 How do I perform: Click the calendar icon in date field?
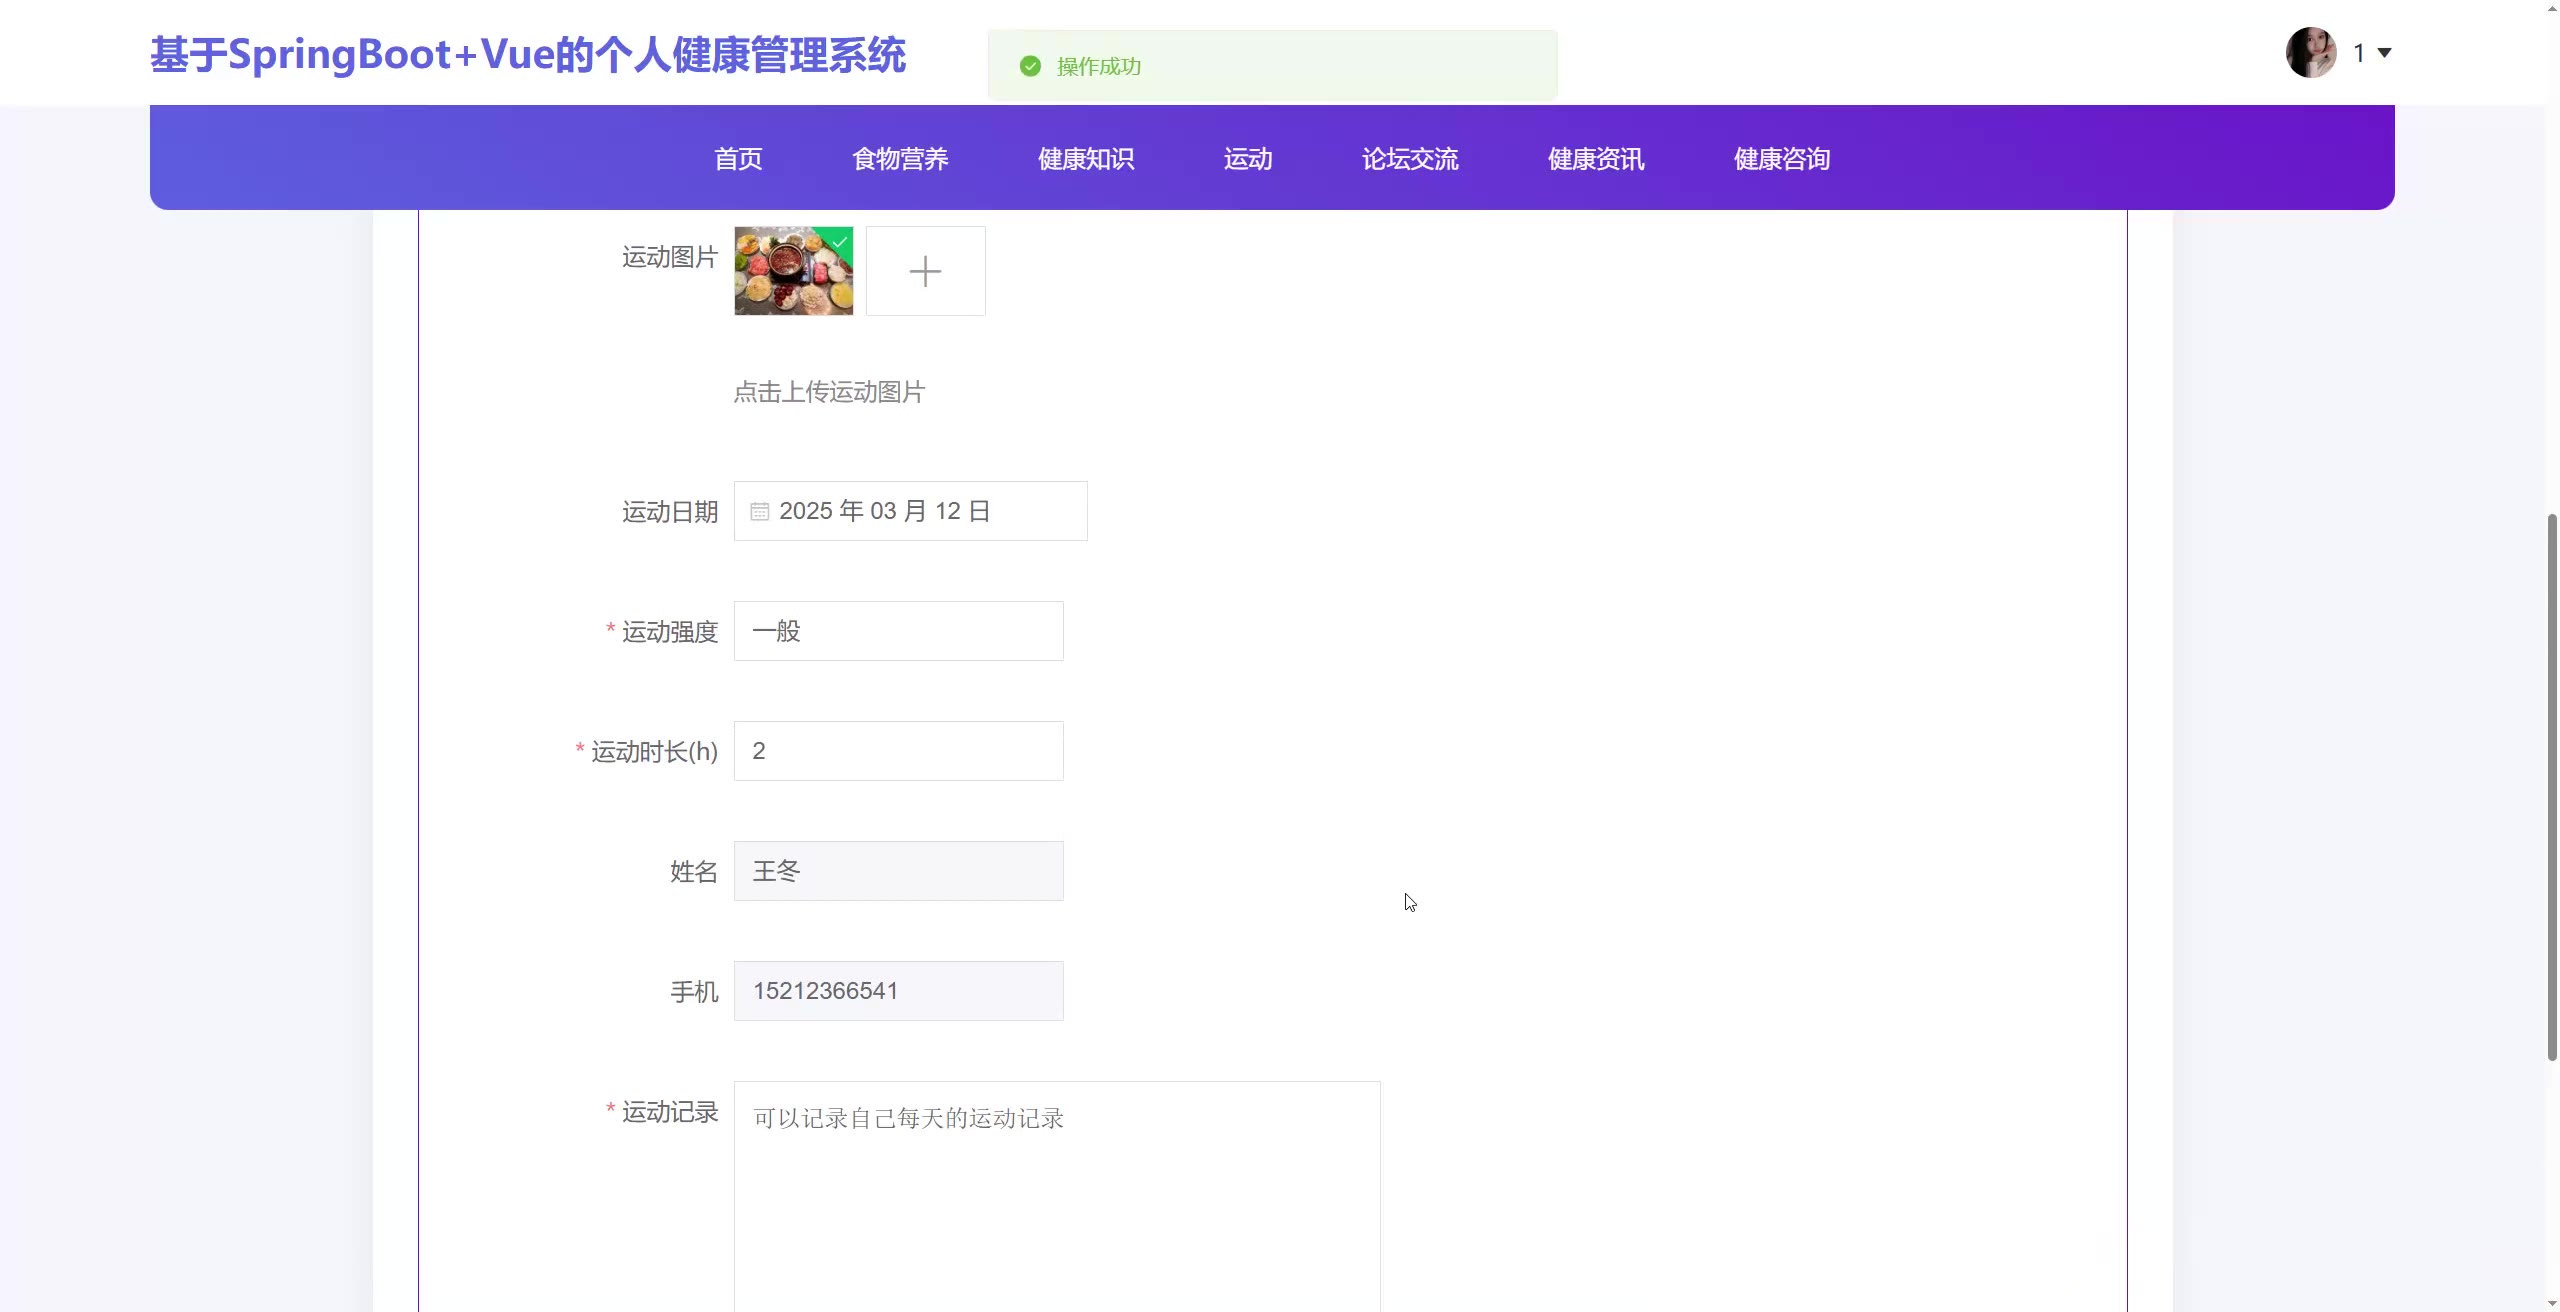[x=760, y=511]
